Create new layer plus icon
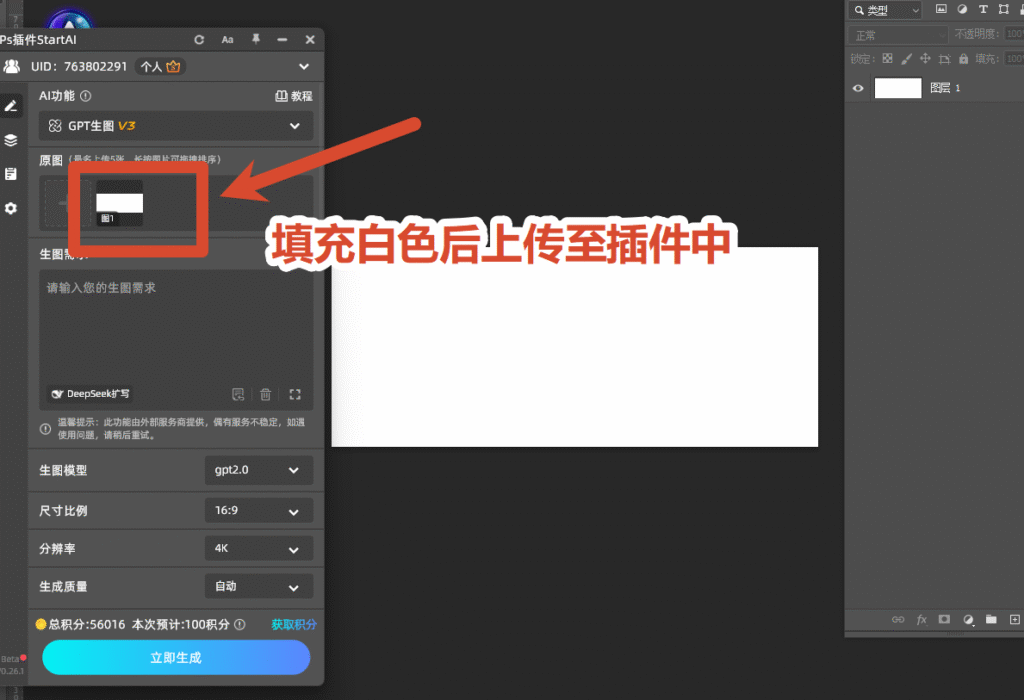1024x700 pixels. click(x=1015, y=619)
